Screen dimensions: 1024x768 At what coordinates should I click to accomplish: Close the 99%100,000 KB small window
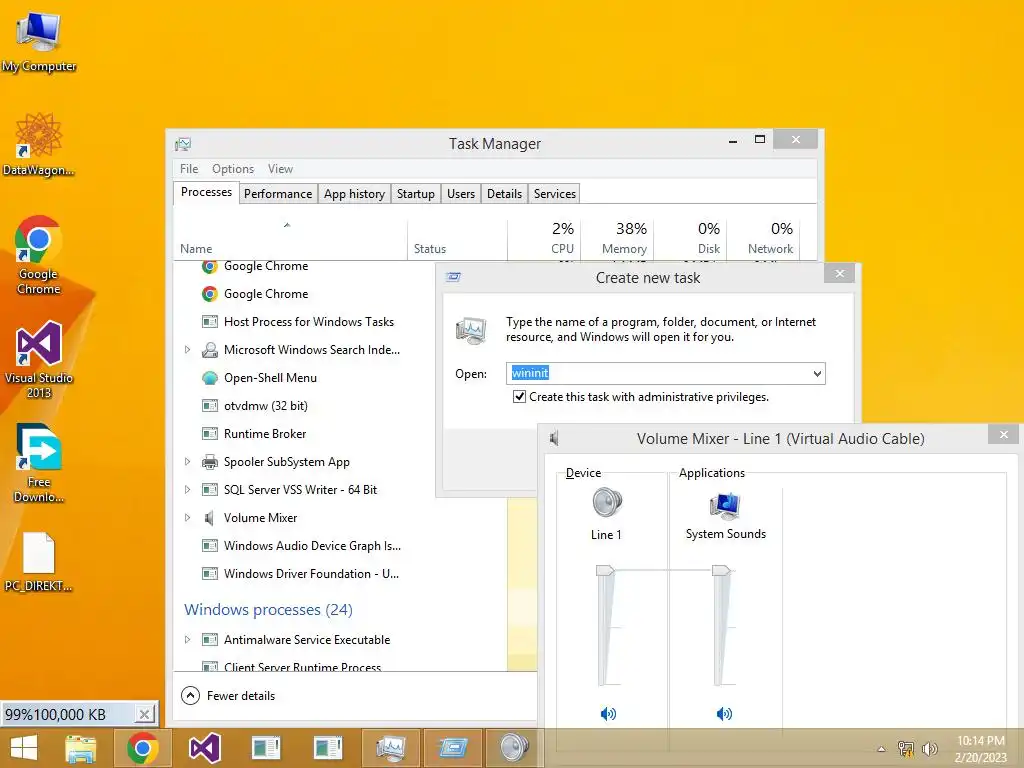tap(144, 714)
